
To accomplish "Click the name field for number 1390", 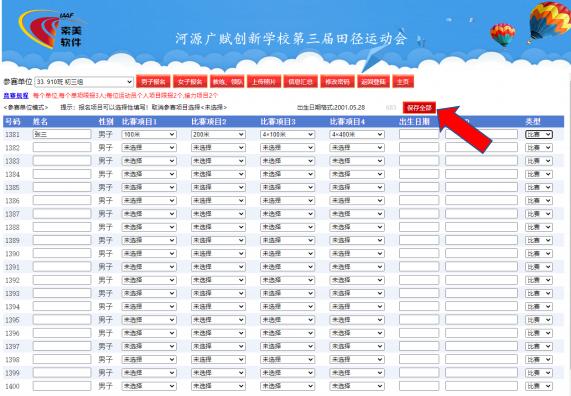I will [x=62, y=254].
